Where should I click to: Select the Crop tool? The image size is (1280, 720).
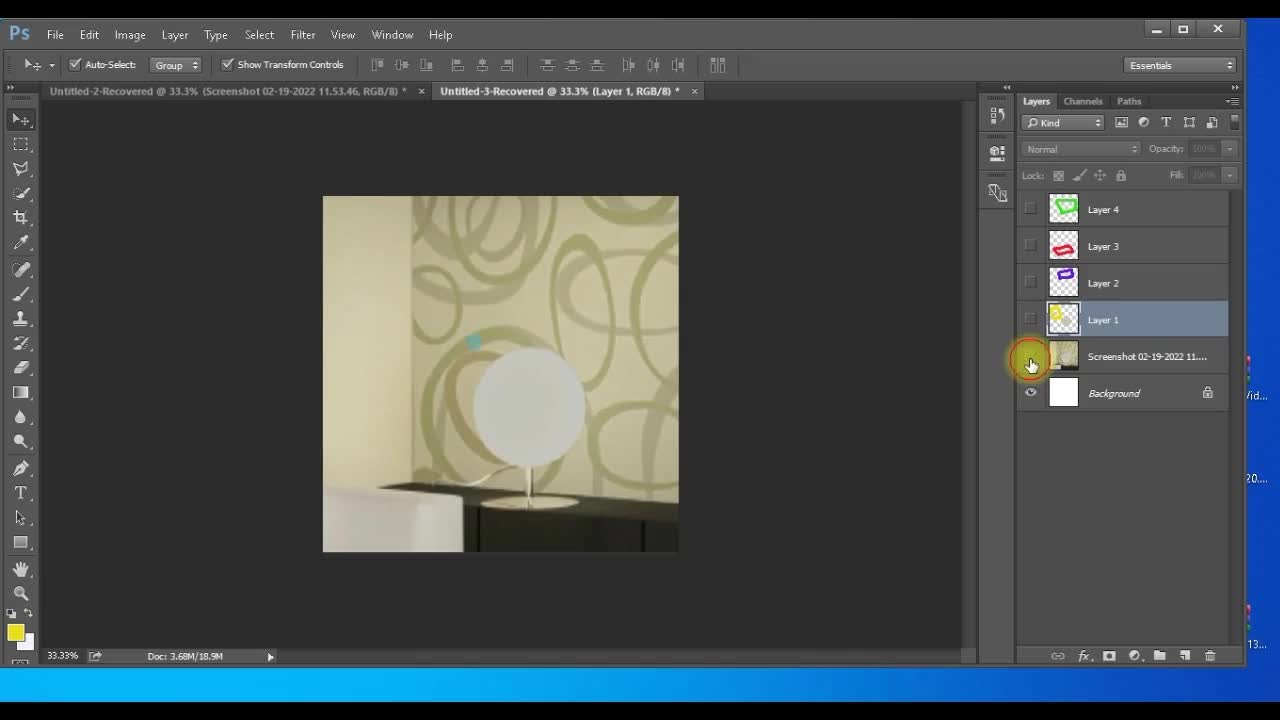pos(21,218)
